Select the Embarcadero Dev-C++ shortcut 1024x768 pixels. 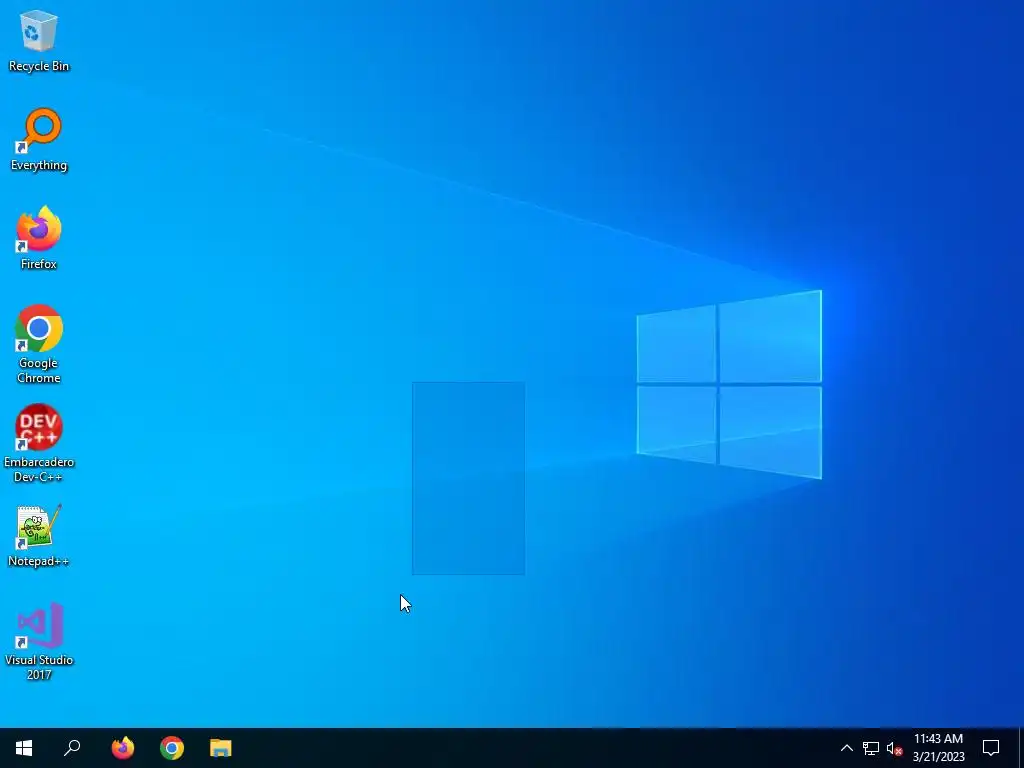pyautogui.click(x=39, y=443)
